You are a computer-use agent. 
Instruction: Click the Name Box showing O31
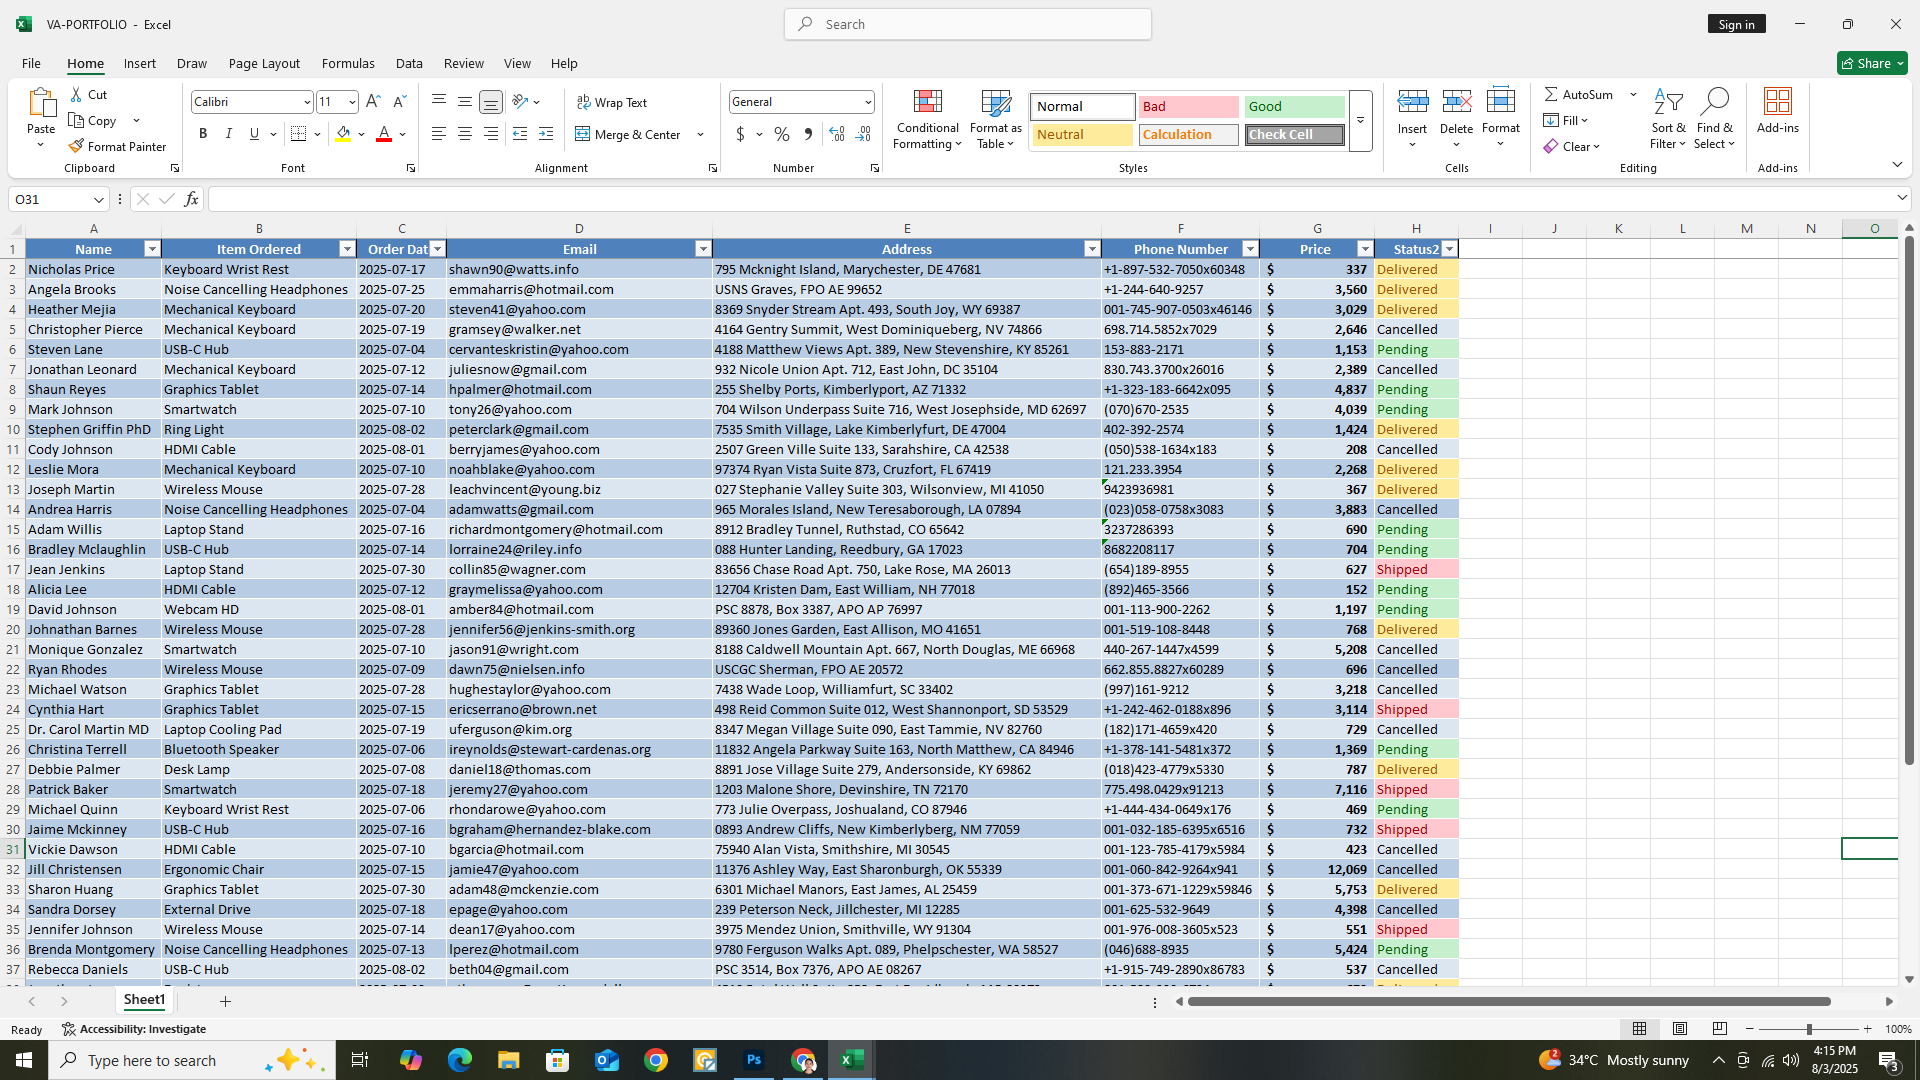[x=50, y=199]
